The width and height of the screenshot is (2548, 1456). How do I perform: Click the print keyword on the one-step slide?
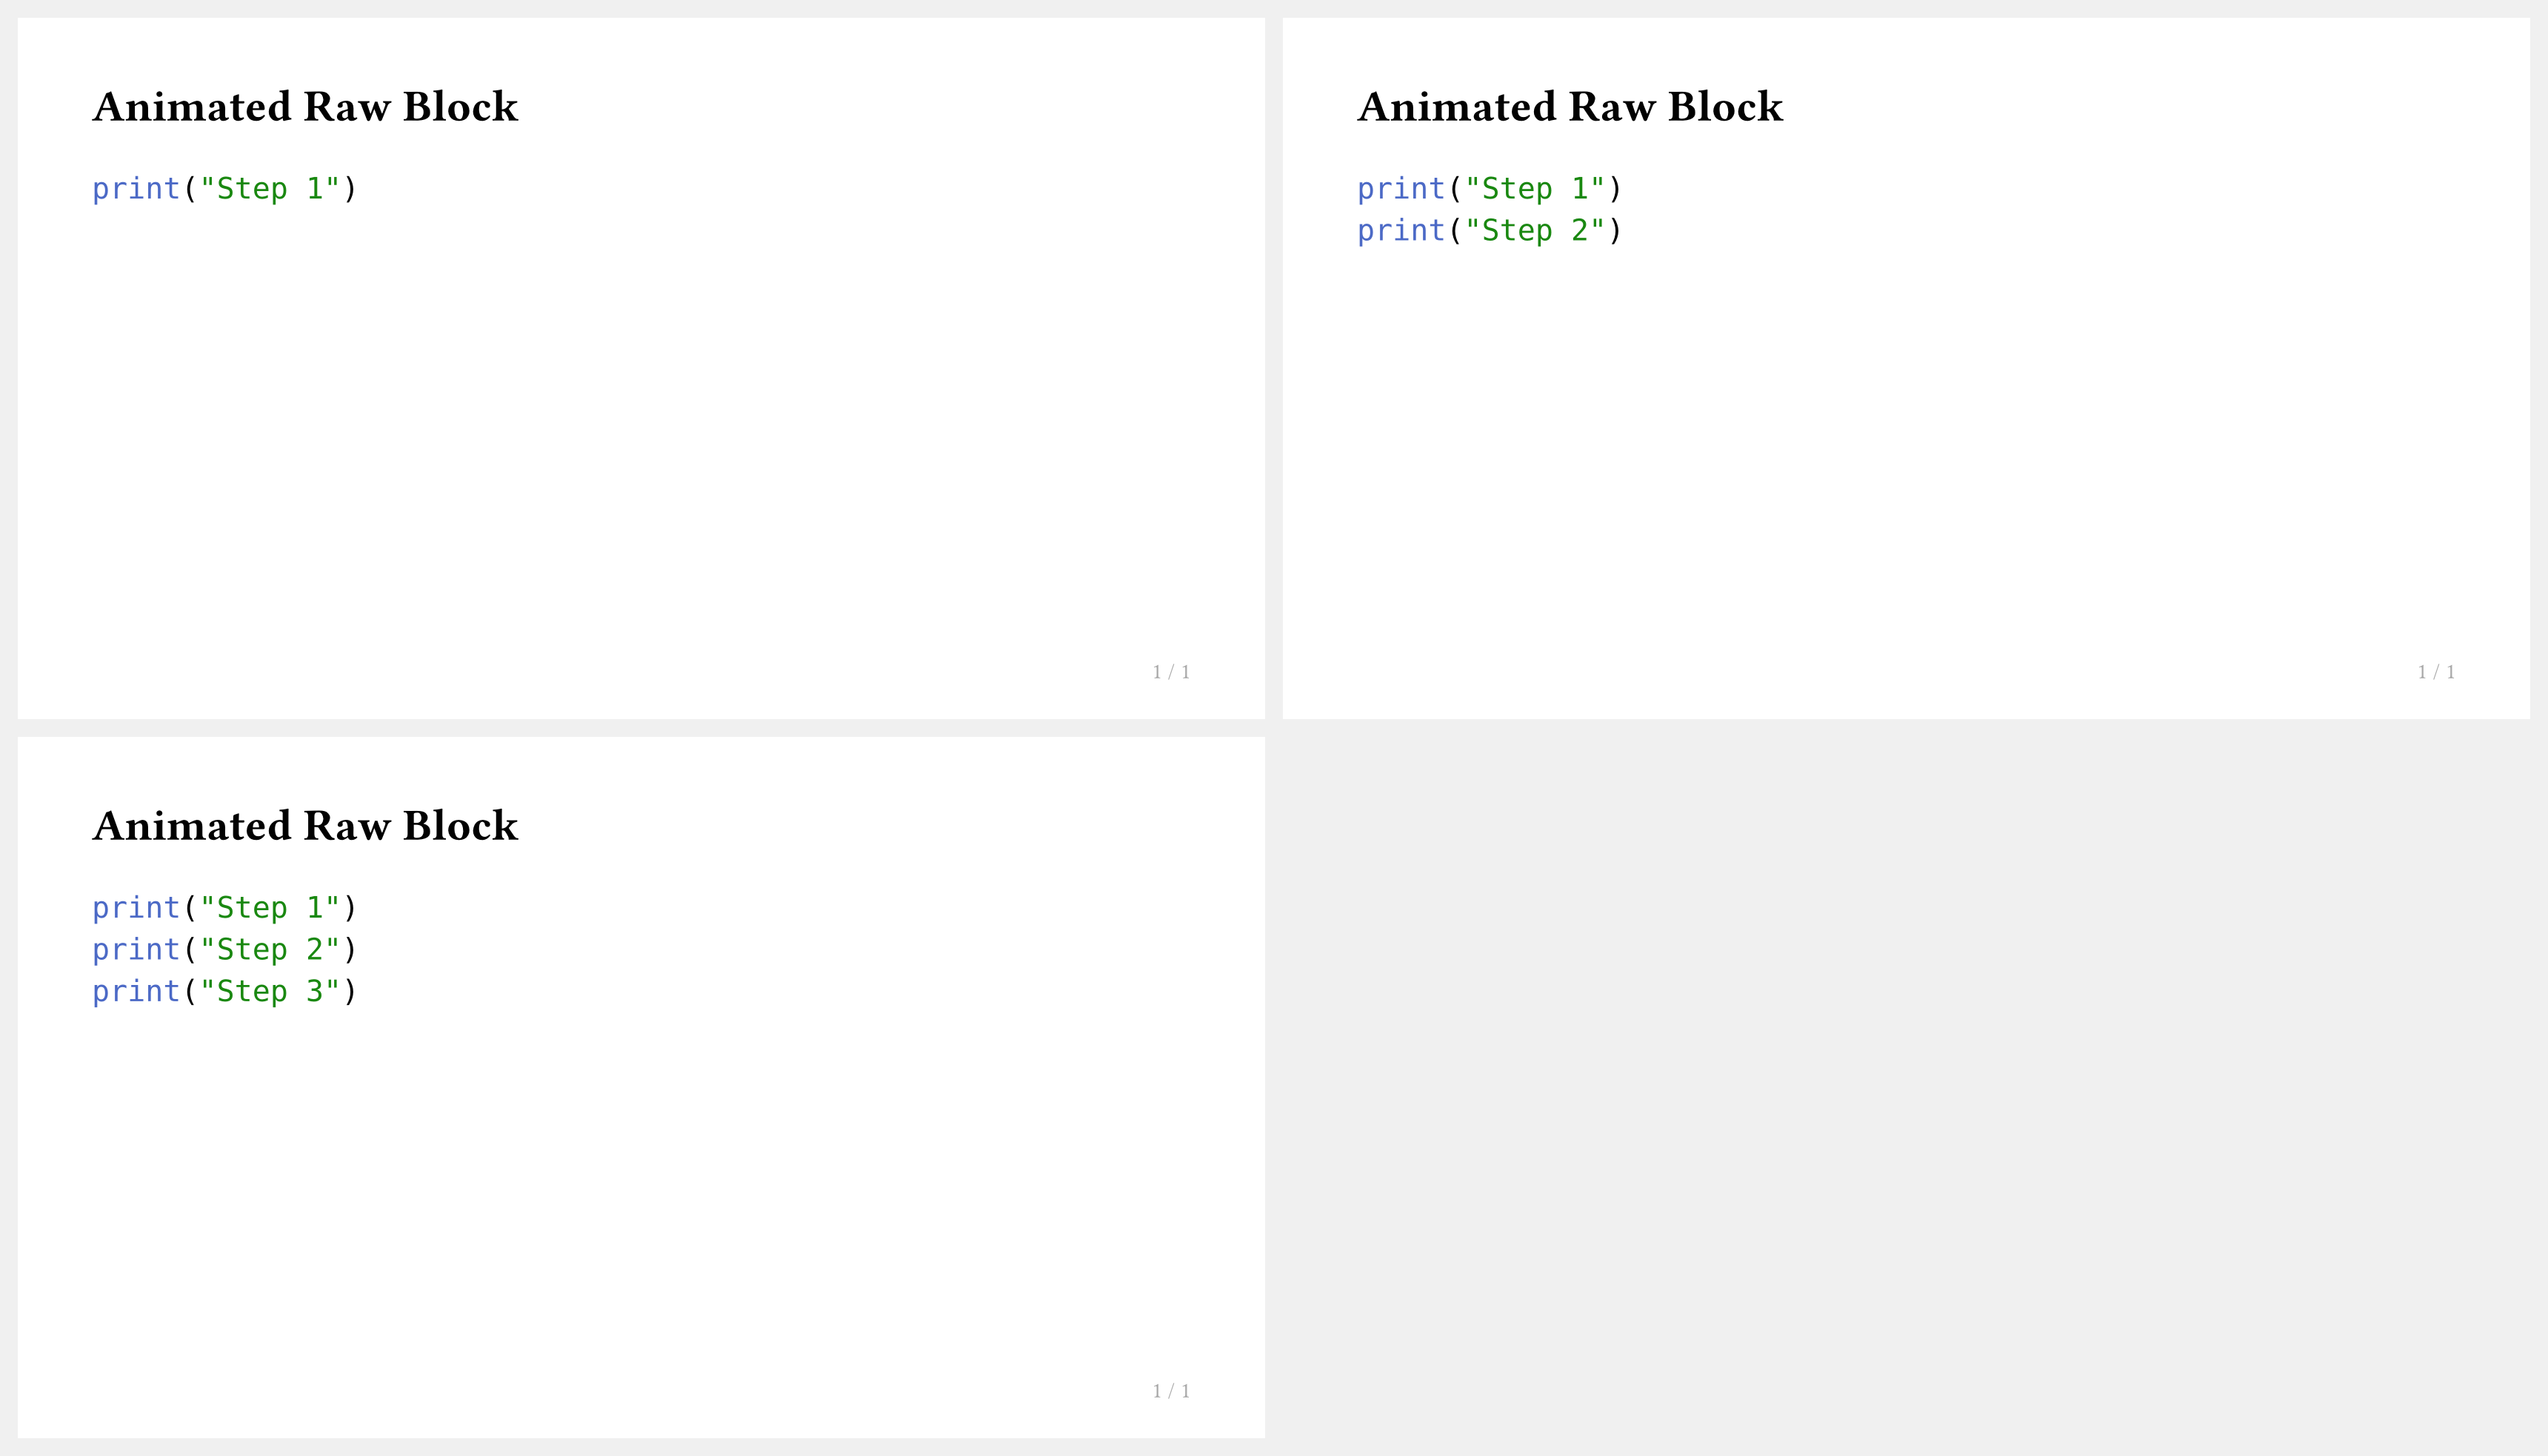click(x=135, y=189)
